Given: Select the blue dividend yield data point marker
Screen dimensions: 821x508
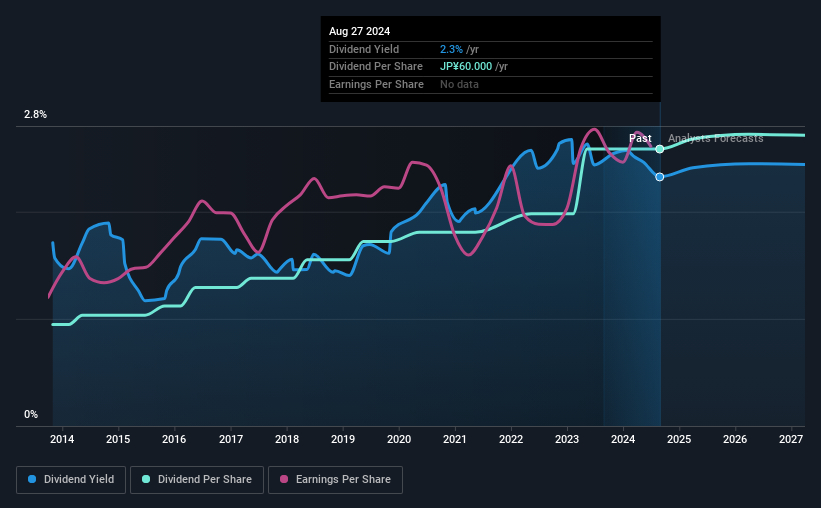Looking at the screenshot, I should coord(660,177).
